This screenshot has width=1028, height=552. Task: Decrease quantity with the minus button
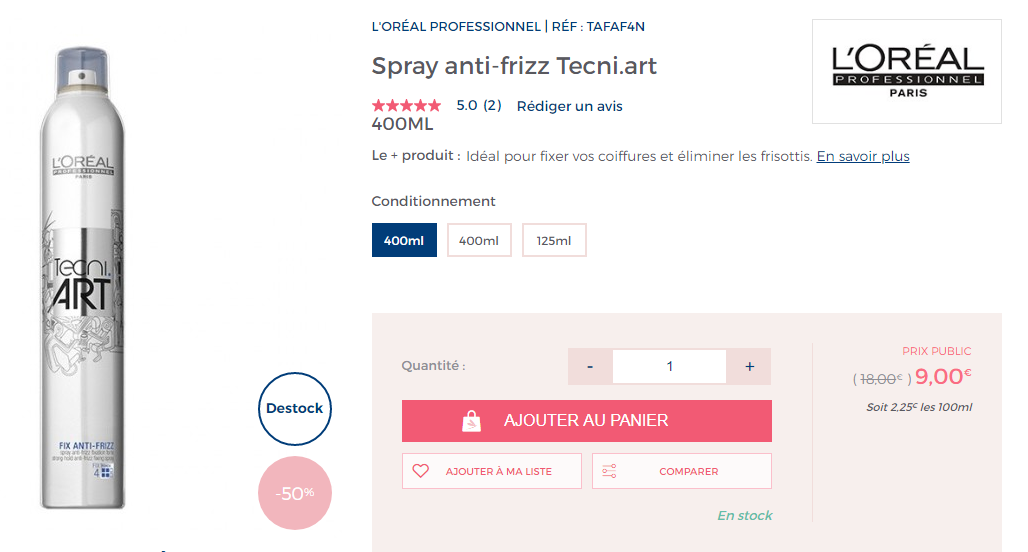591,367
